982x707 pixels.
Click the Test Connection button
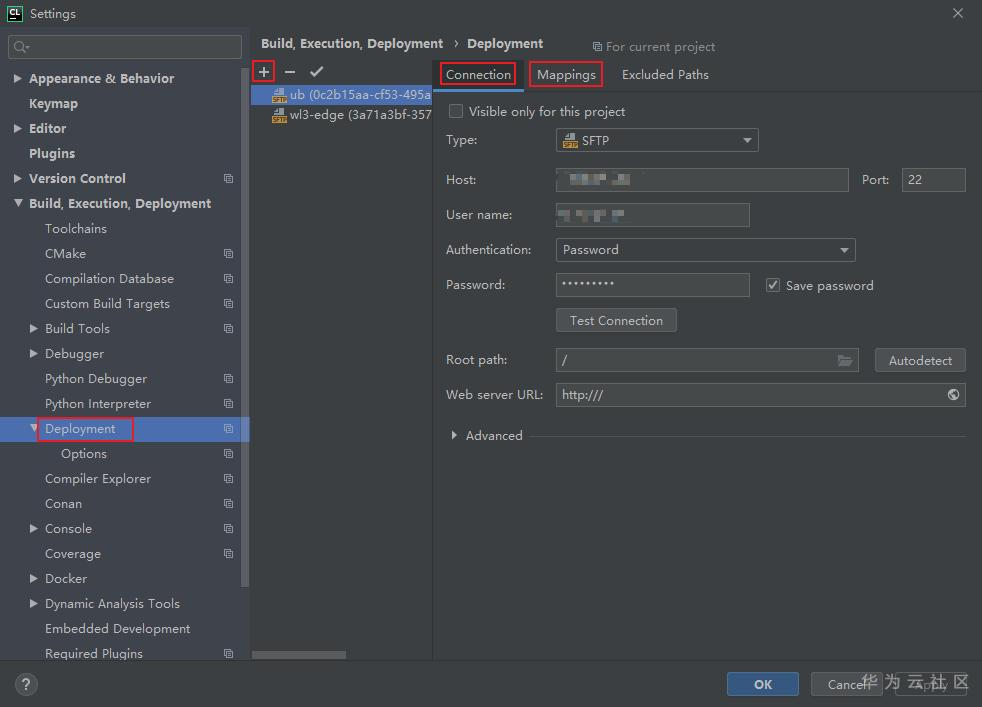coord(616,321)
